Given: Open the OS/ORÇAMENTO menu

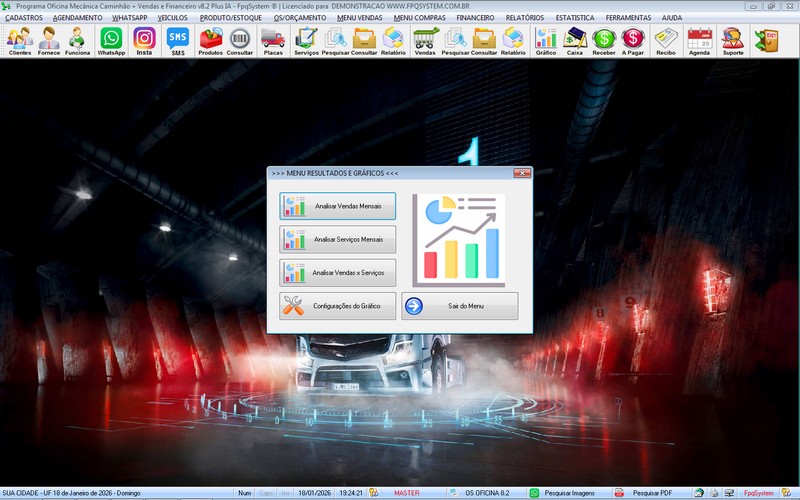Looking at the screenshot, I should point(300,17).
